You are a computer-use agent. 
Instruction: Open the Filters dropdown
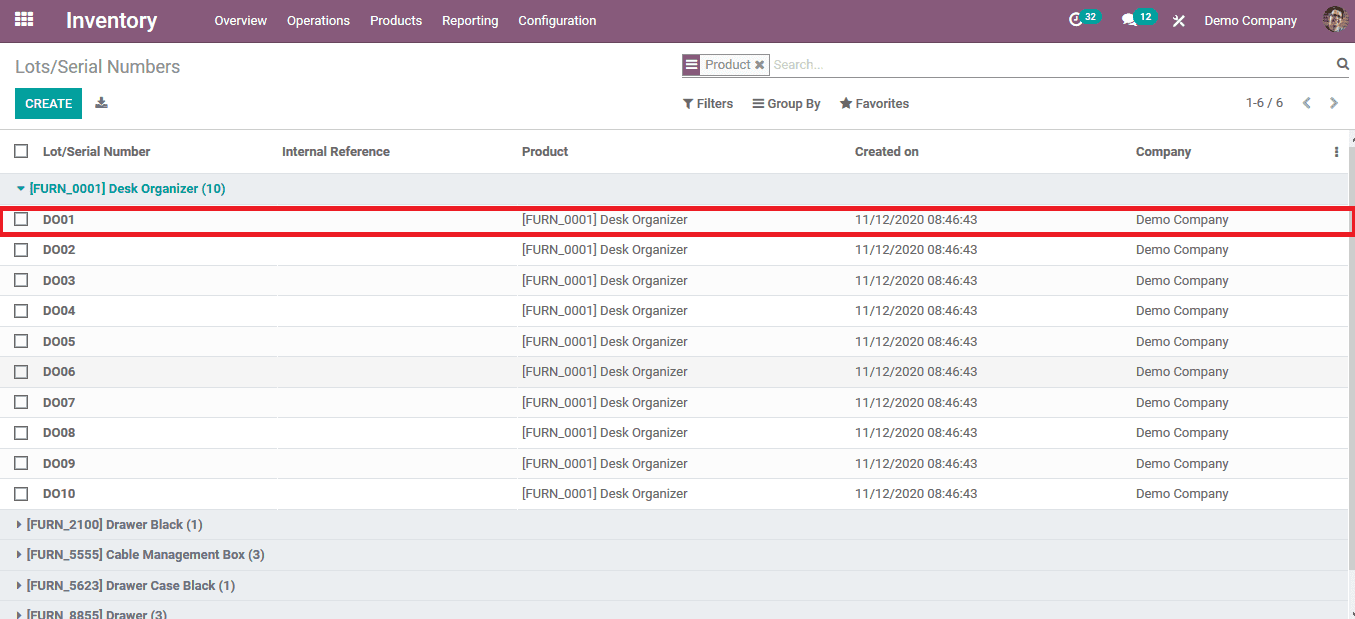[x=708, y=103]
